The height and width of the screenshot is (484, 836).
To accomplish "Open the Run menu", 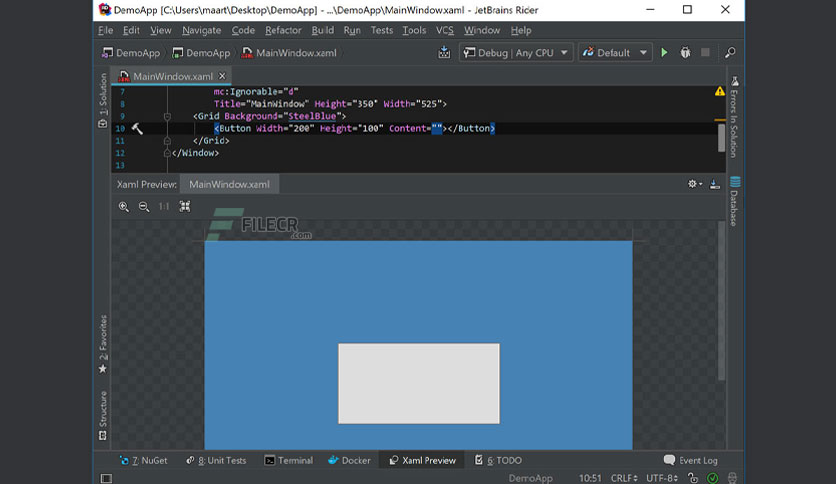I will coord(352,30).
